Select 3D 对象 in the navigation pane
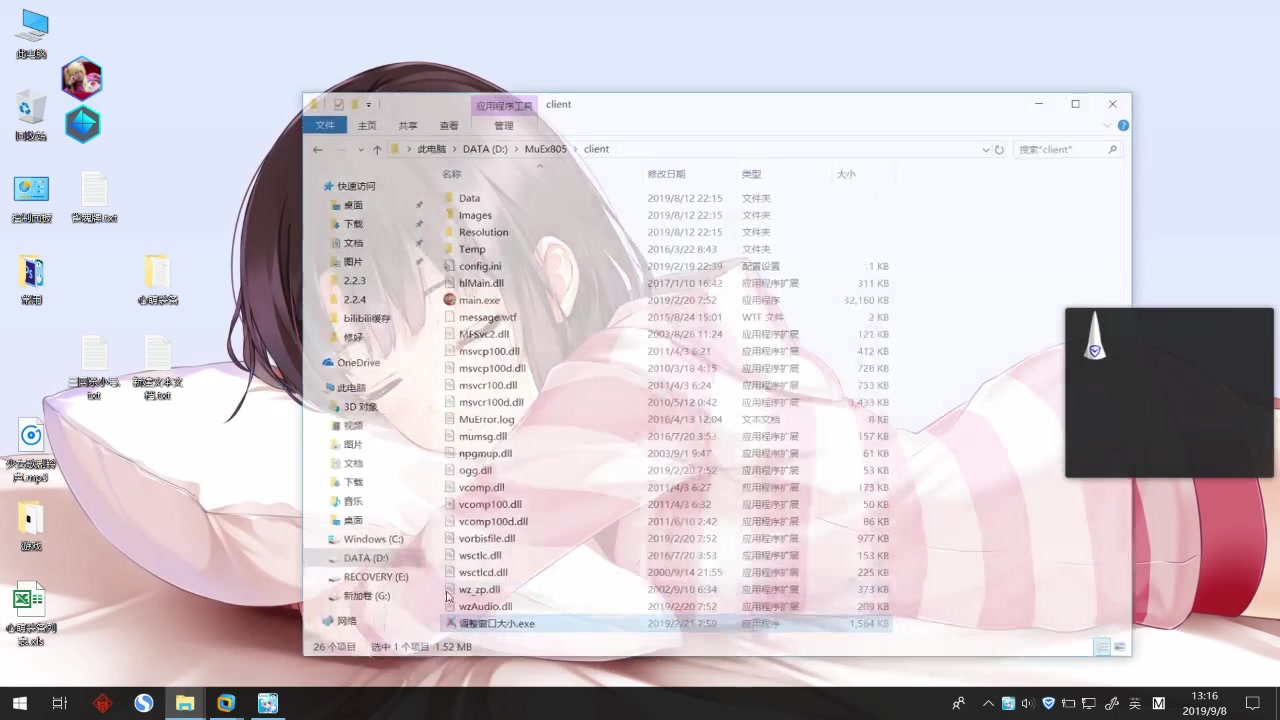This screenshot has width=1280, height=720. point(360,407)
